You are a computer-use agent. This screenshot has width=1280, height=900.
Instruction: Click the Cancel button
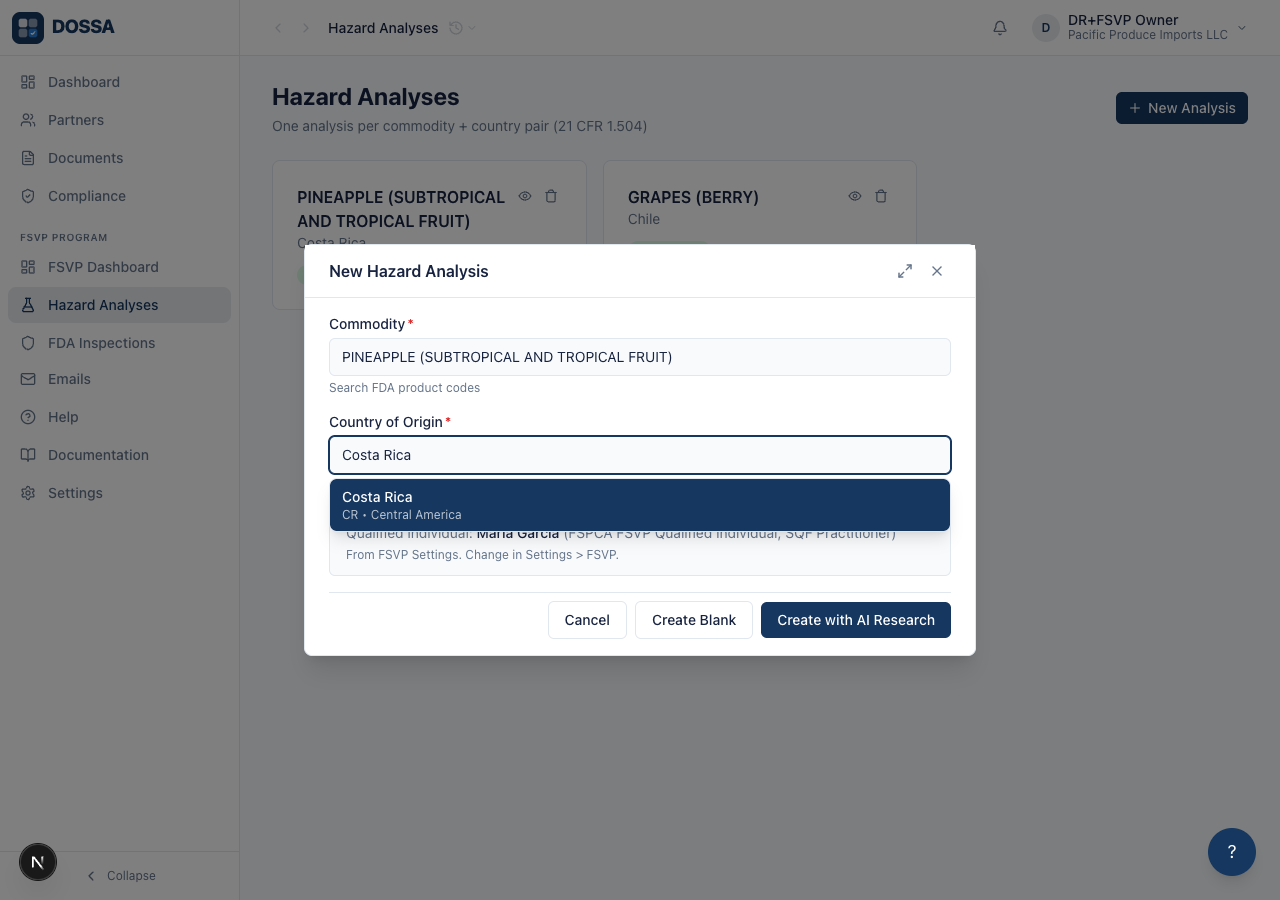coord(587,620)
